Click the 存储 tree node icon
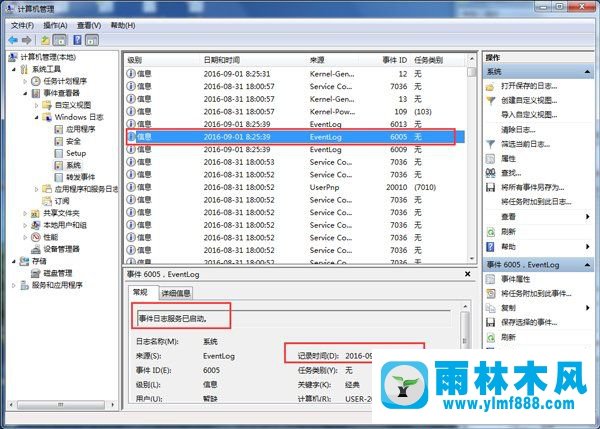Screen dimensions: 600x429 (24, 261)
